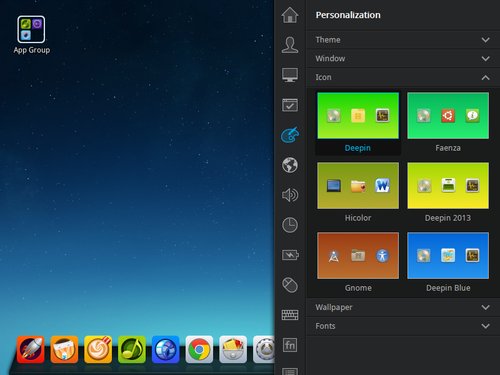Open the file box dock icon

click(x=233, y=349)
